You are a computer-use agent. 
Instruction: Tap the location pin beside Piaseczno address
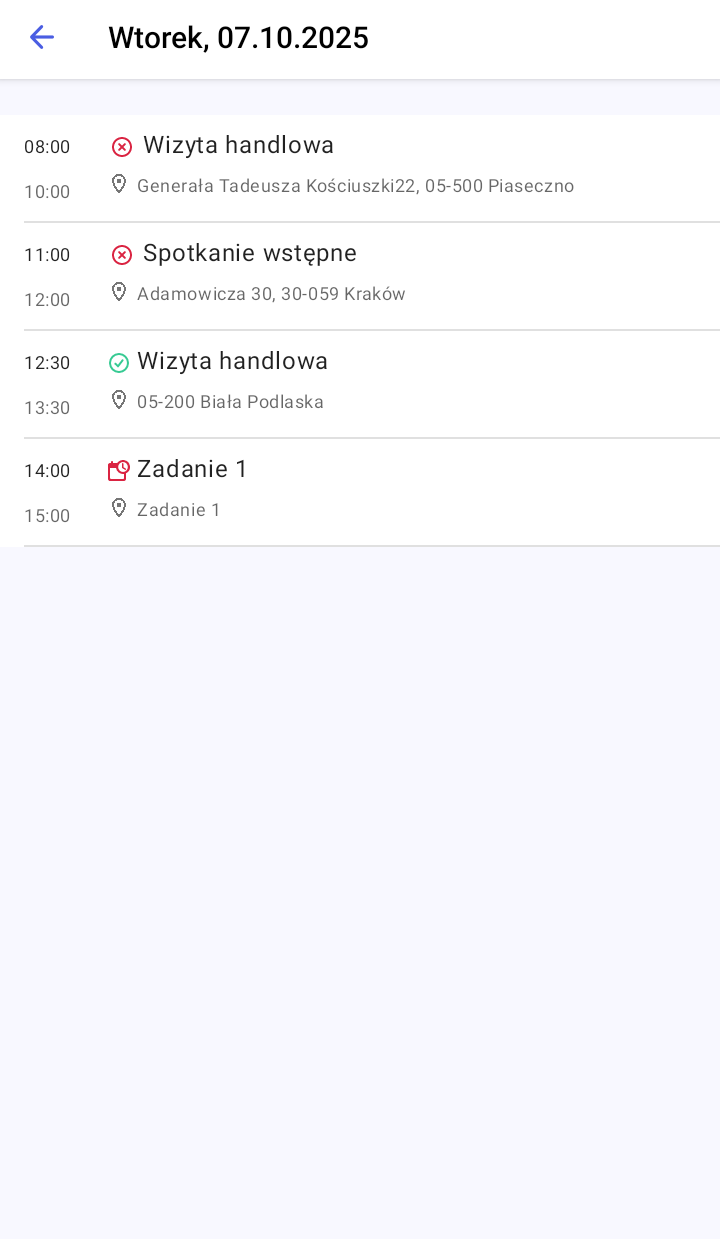click(x=119, y=184)
